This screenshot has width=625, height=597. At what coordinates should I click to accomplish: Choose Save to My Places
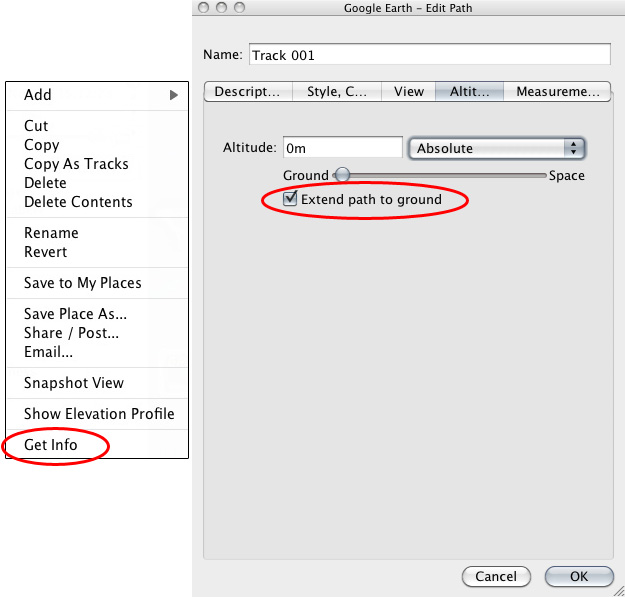[83, 283]
